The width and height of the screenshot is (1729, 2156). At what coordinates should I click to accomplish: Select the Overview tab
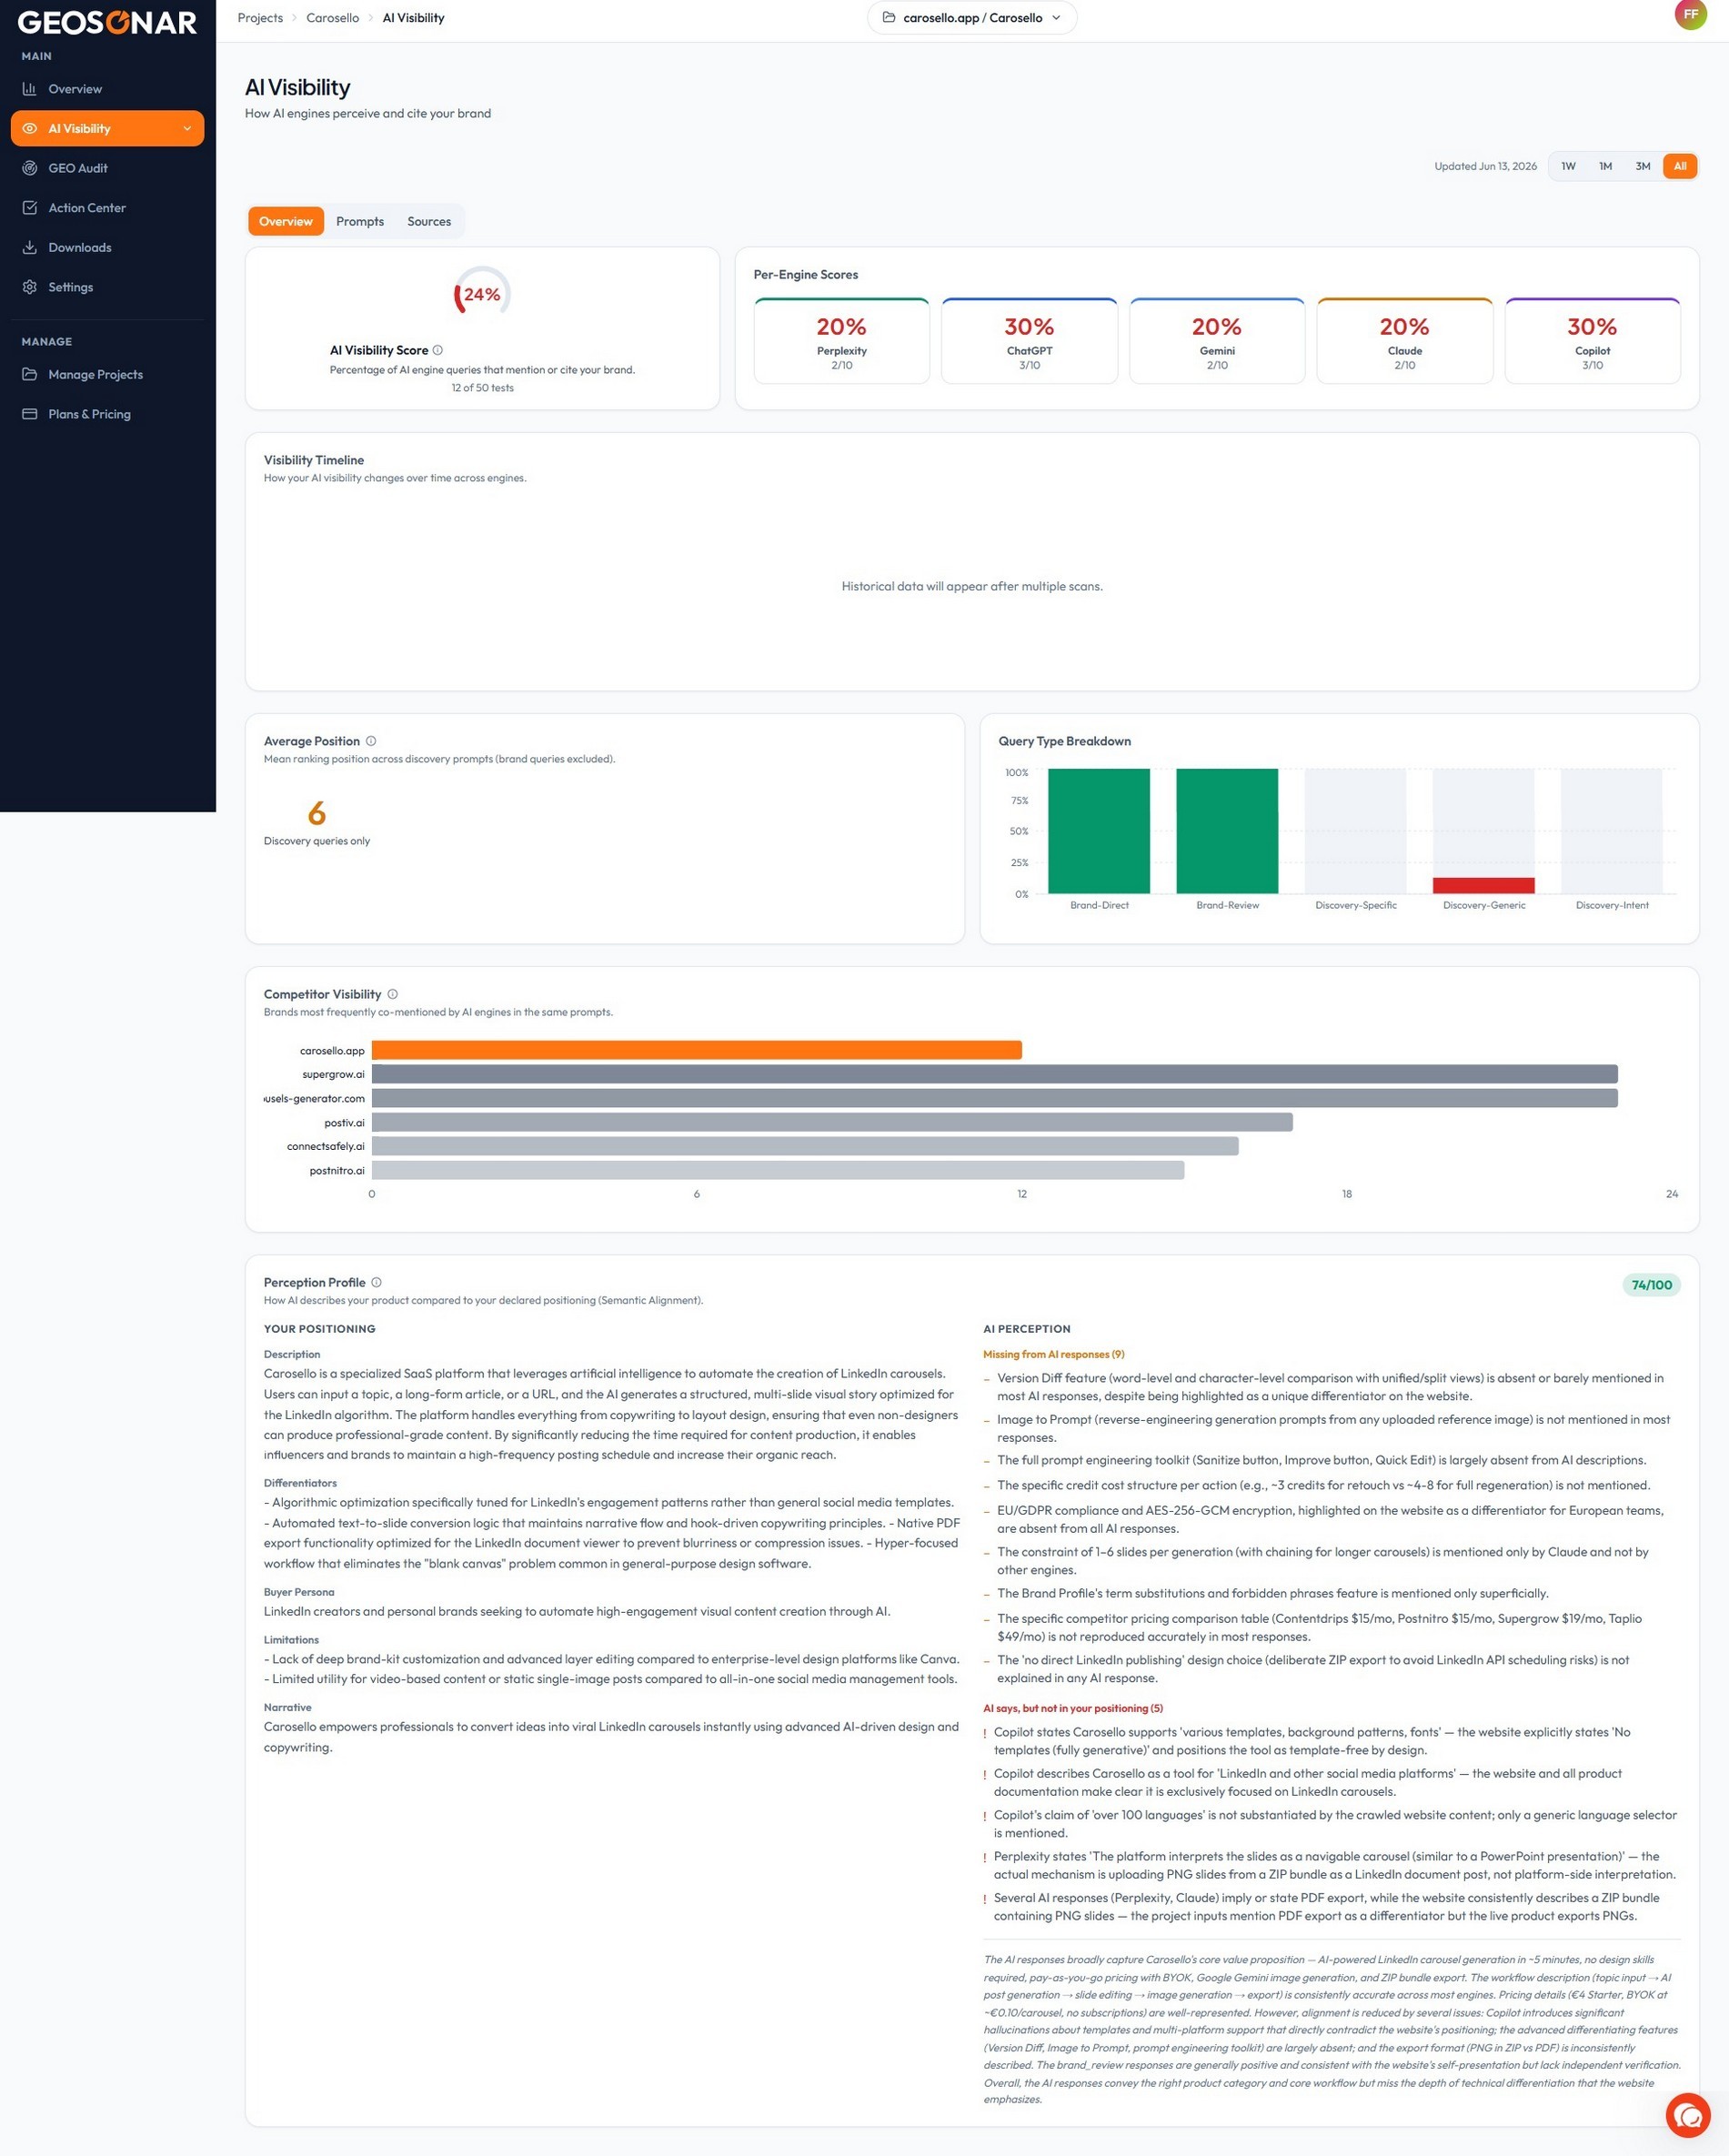coord(286,221)
